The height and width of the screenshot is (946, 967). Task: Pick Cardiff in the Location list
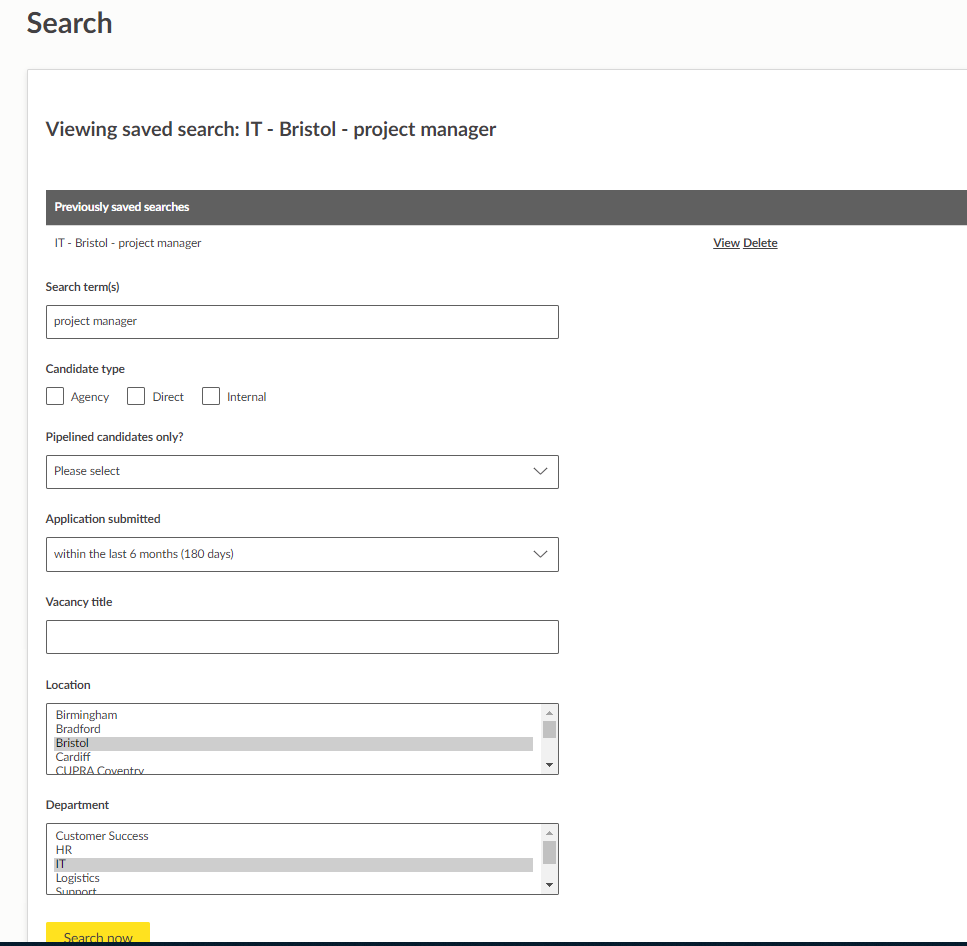73,757
